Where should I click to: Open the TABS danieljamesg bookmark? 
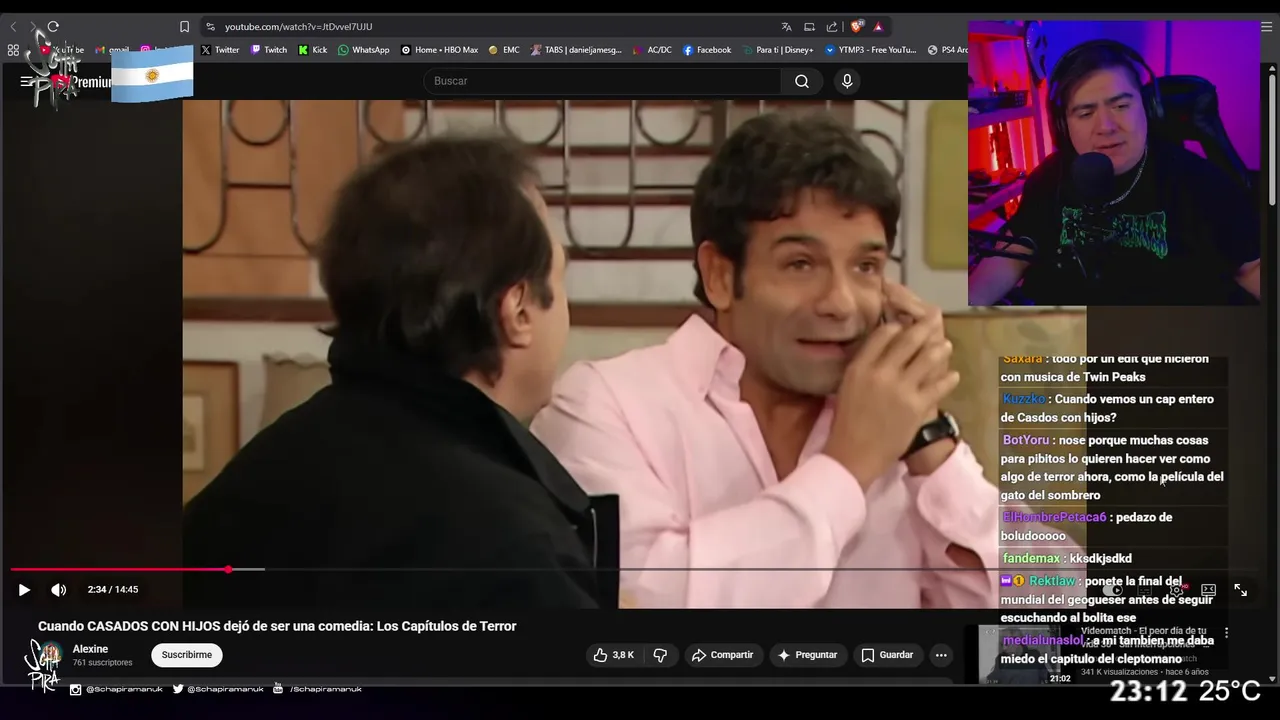click(x=575, y=50)
